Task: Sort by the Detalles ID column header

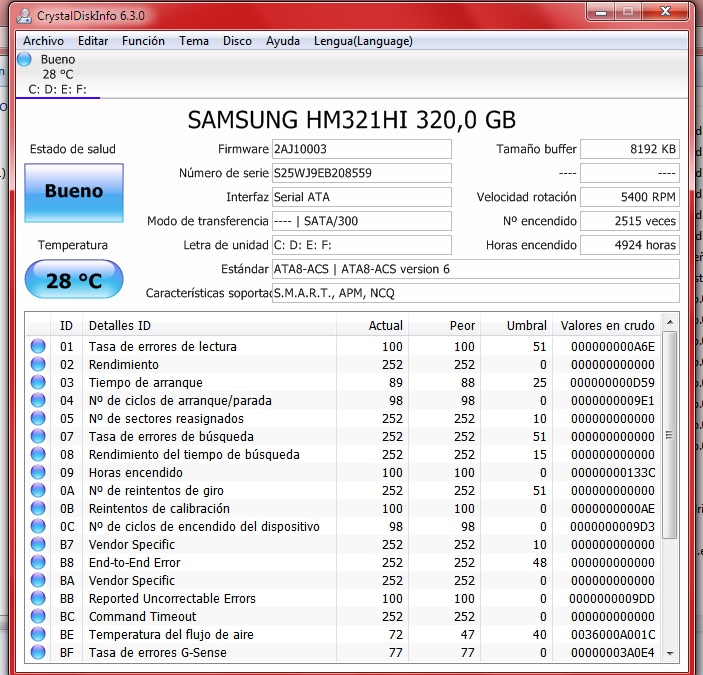Action: tap(209, 325)
